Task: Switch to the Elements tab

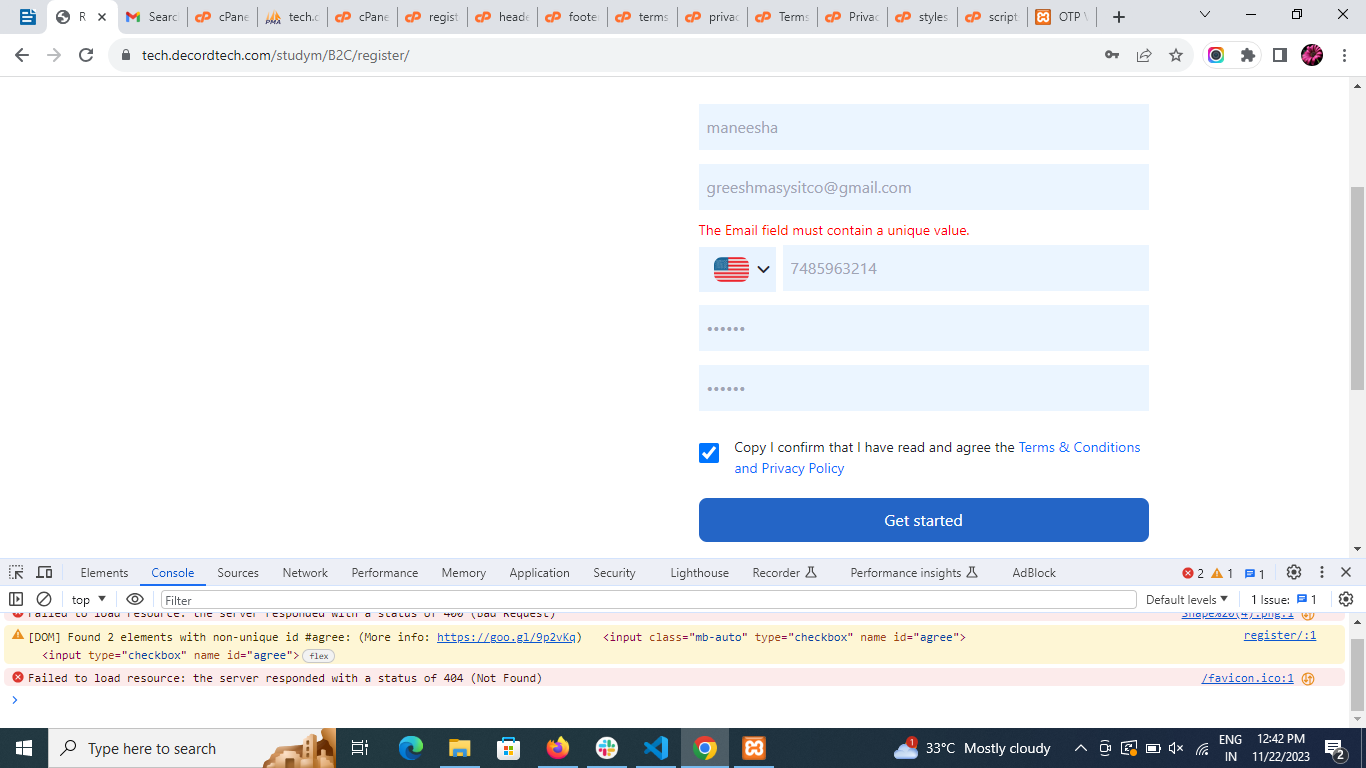Action: 104,573
